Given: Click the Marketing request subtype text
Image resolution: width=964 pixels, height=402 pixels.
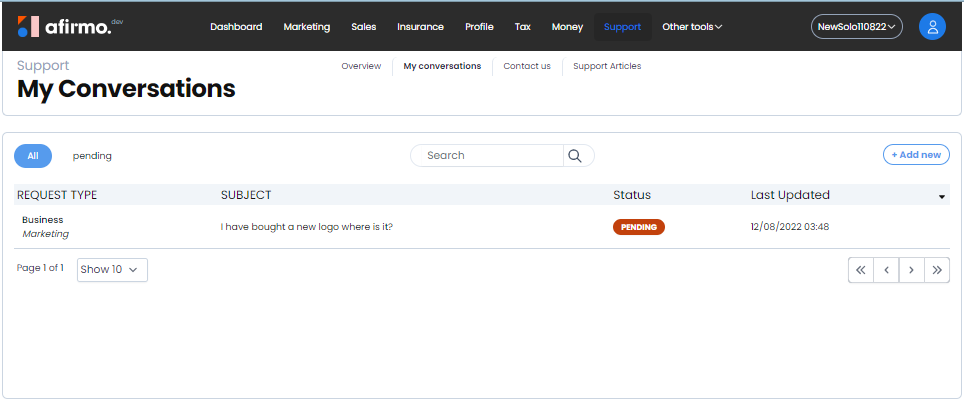Looking at the screenshot, I should (45, 234).
